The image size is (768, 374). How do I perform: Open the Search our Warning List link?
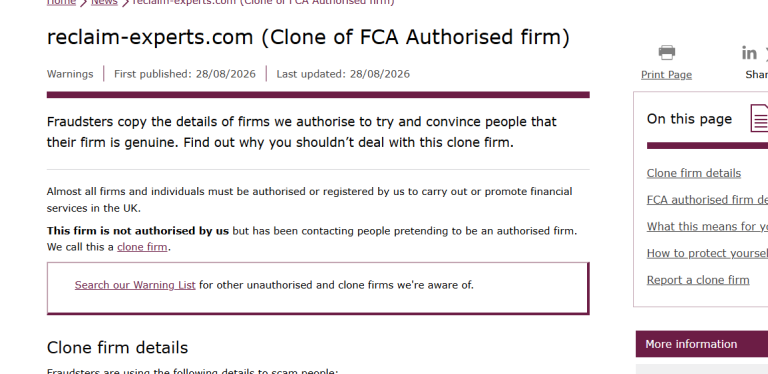tap(135, 285)
